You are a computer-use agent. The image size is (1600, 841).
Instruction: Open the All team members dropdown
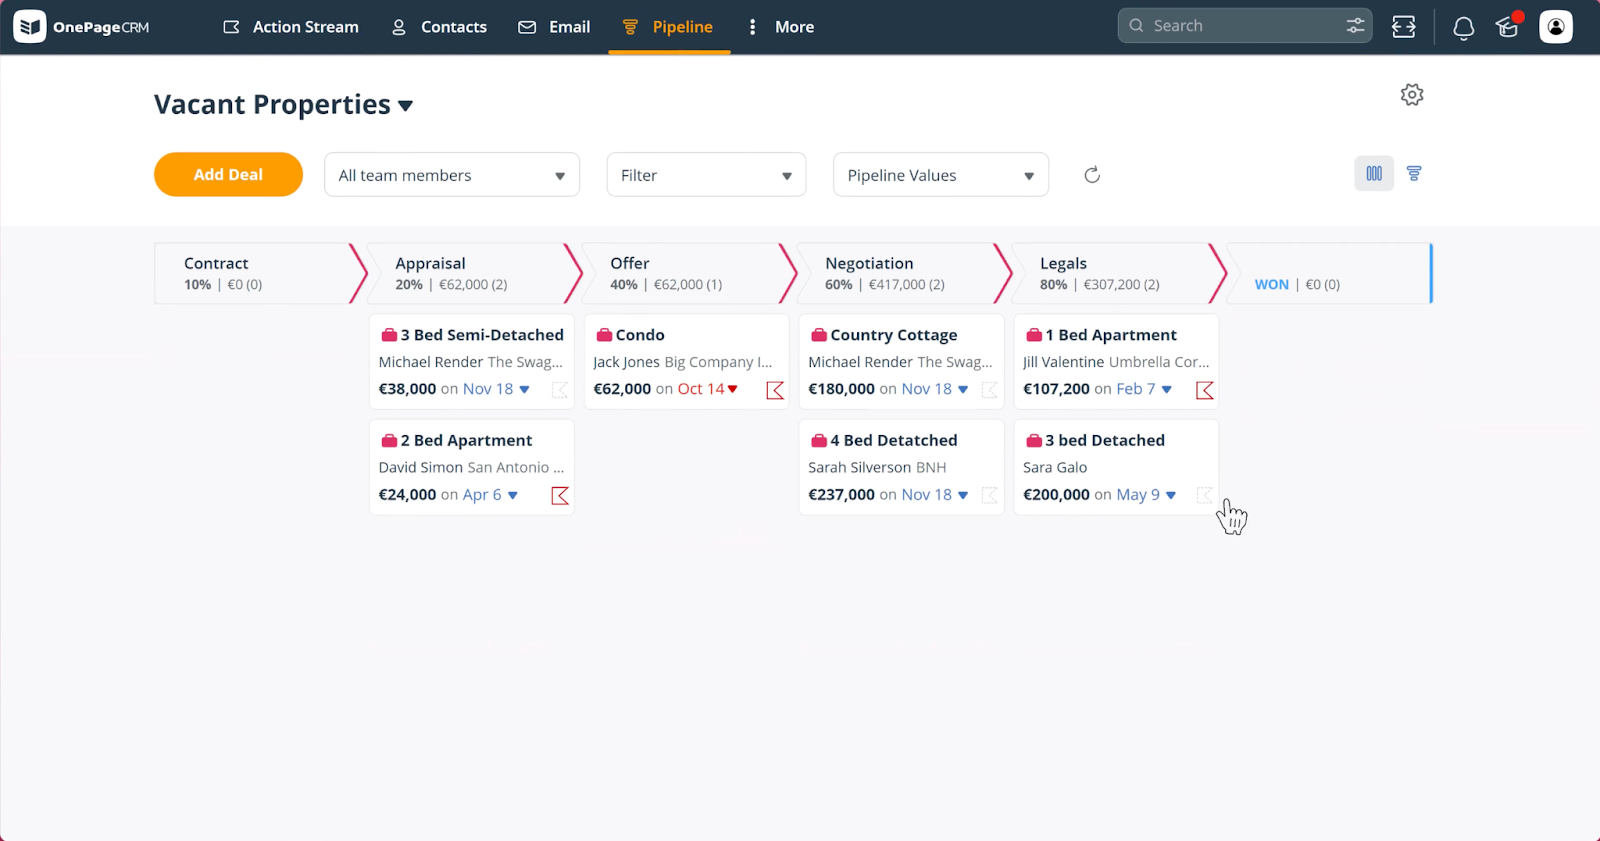[452, 175]
